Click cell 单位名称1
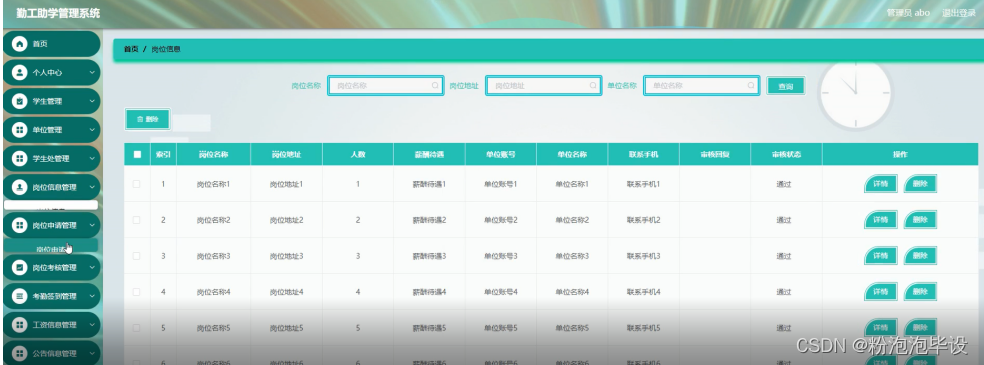Screen dimensions: 984x365 pos(572,184)
